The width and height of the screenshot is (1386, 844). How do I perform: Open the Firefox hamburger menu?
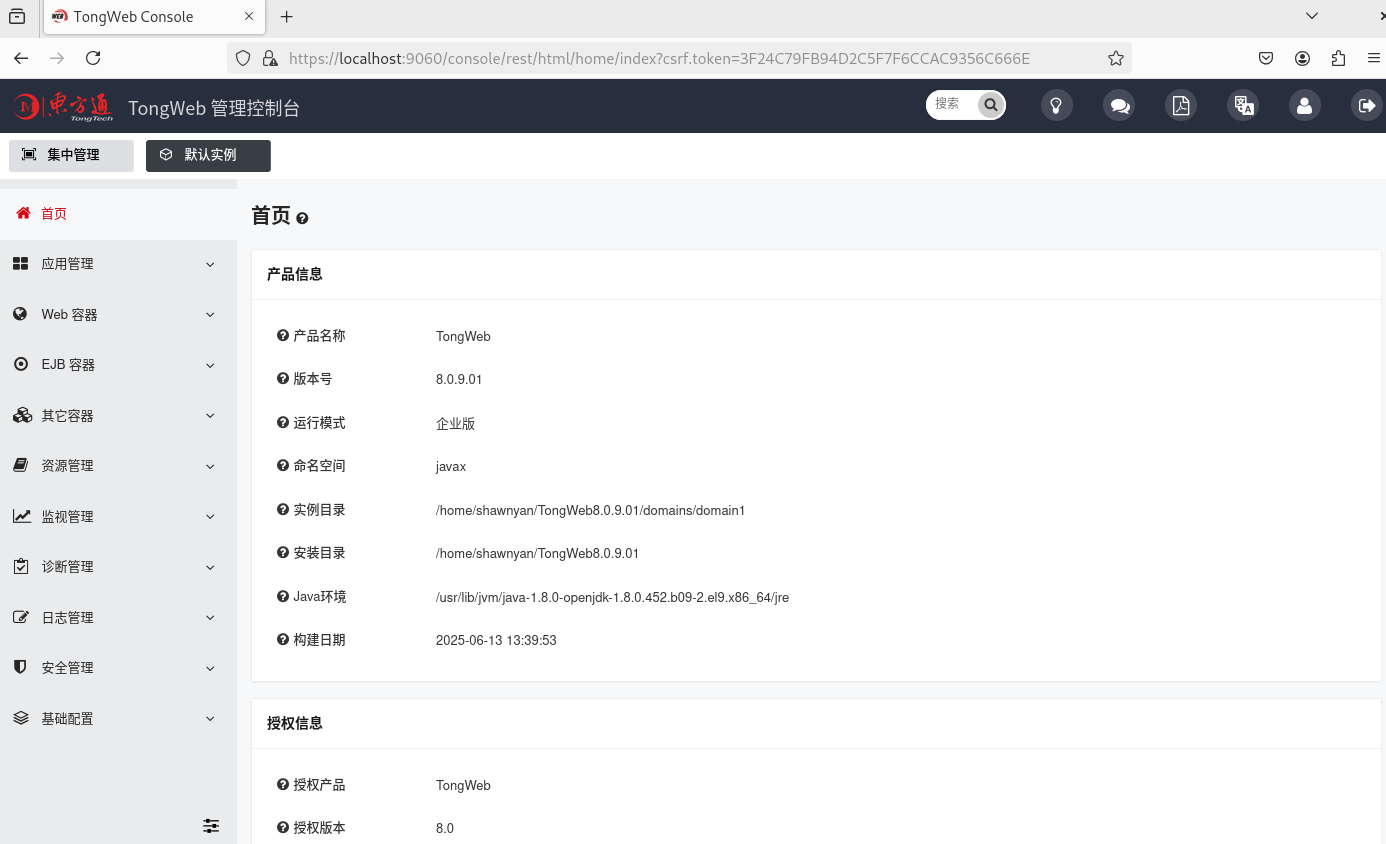click(x=1374, y=58)
